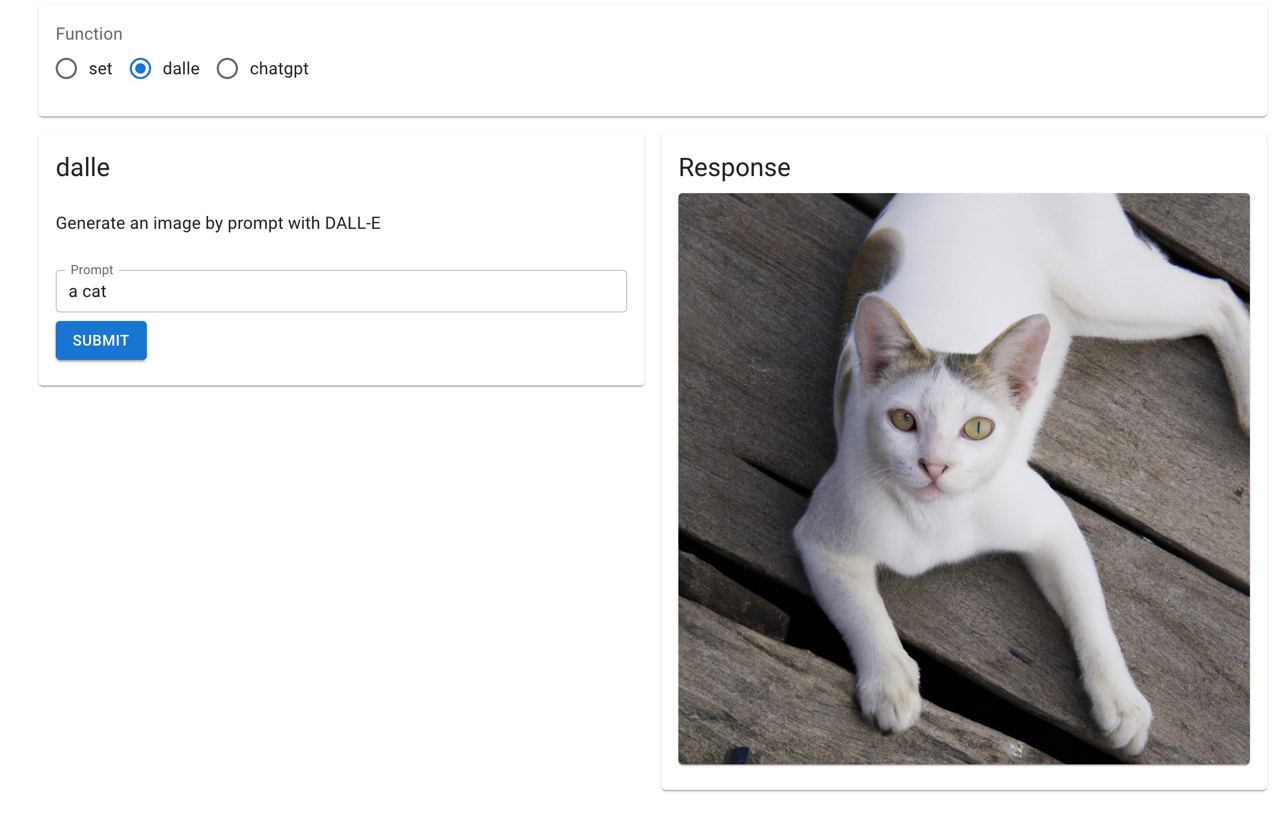Screen dimensions: 1280x820
Task: Open the generated cat image
Action: [x=964, y=479]
